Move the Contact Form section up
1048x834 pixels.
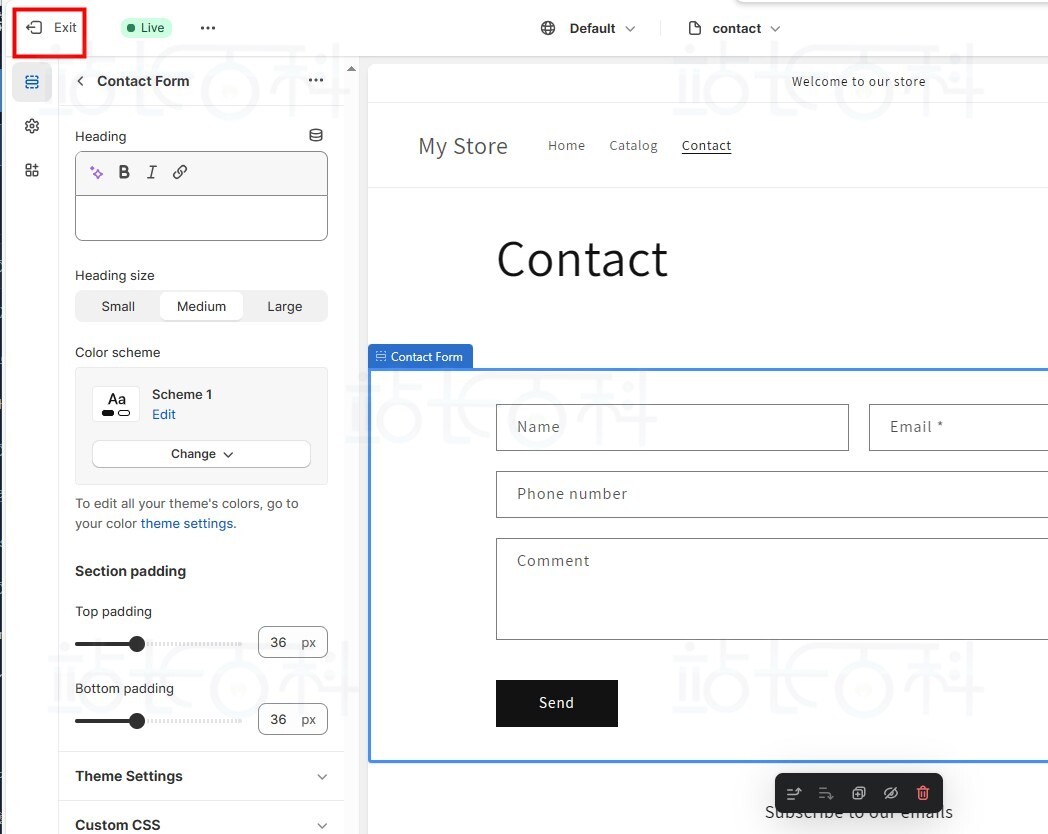(x=793, y=793)
